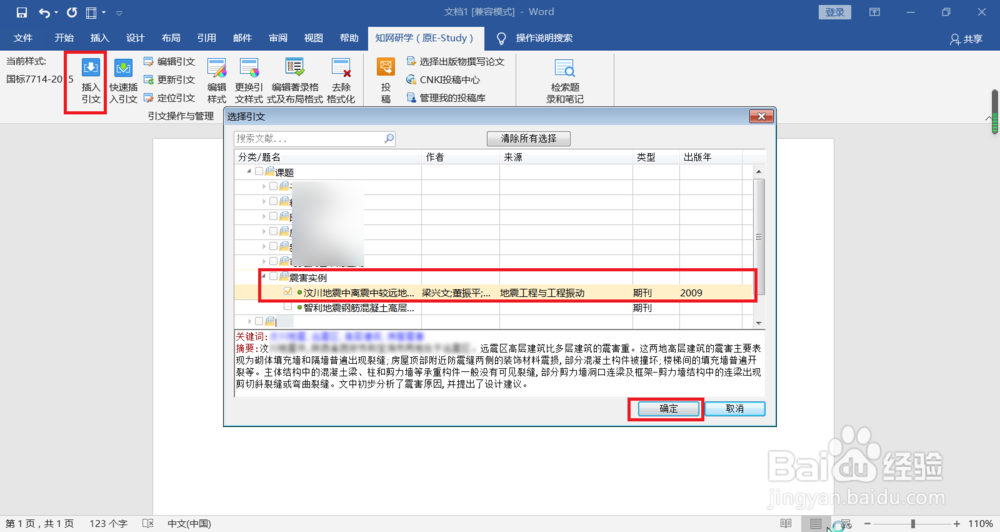Switch to the 插入 ribbon tab
Viewport: 1000px width, 532px height.
point(100,38)
